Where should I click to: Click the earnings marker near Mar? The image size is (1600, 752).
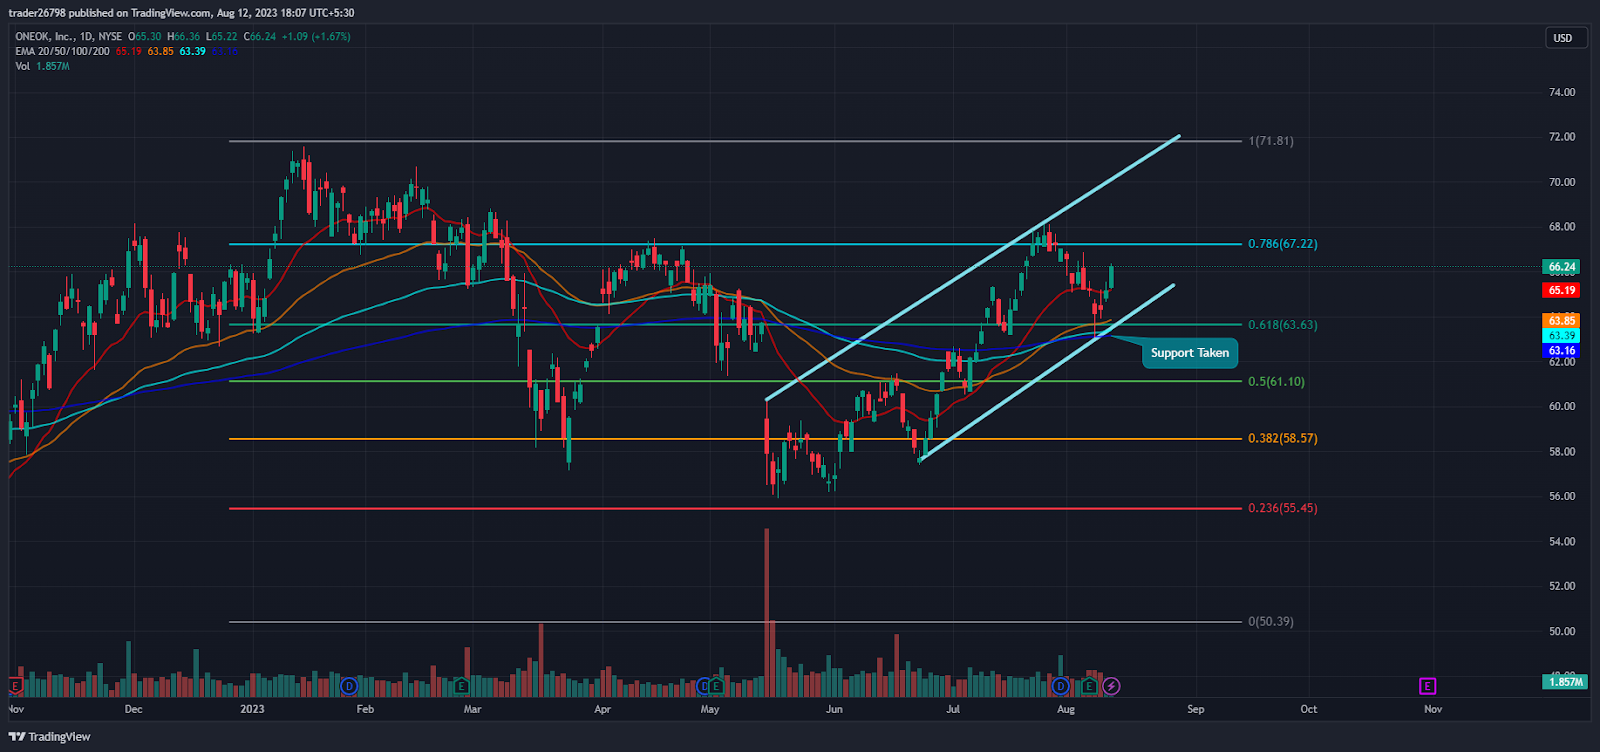click(461, 686)
